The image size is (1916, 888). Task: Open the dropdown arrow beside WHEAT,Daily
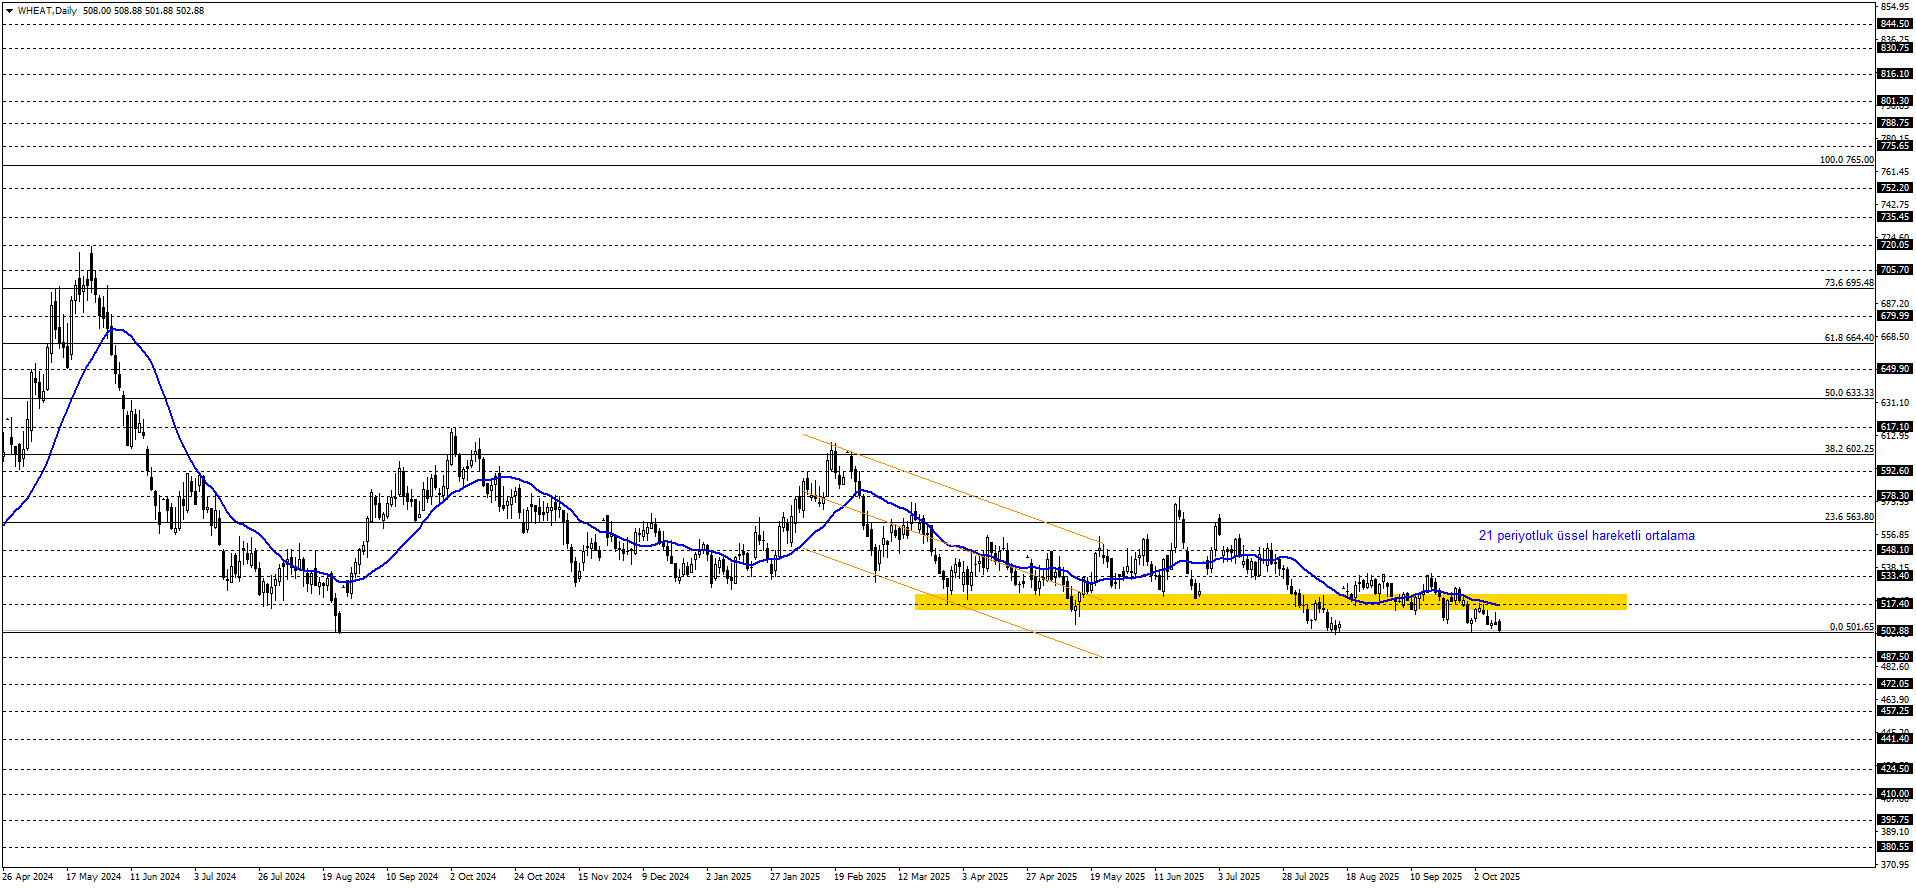tap(9, 11)
